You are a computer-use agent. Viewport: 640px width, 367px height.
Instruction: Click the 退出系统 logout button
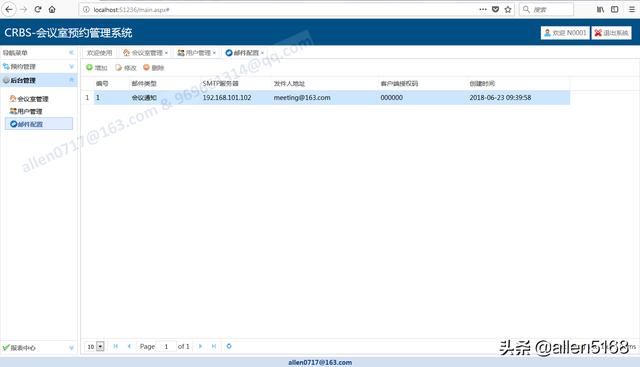(611, 33)
